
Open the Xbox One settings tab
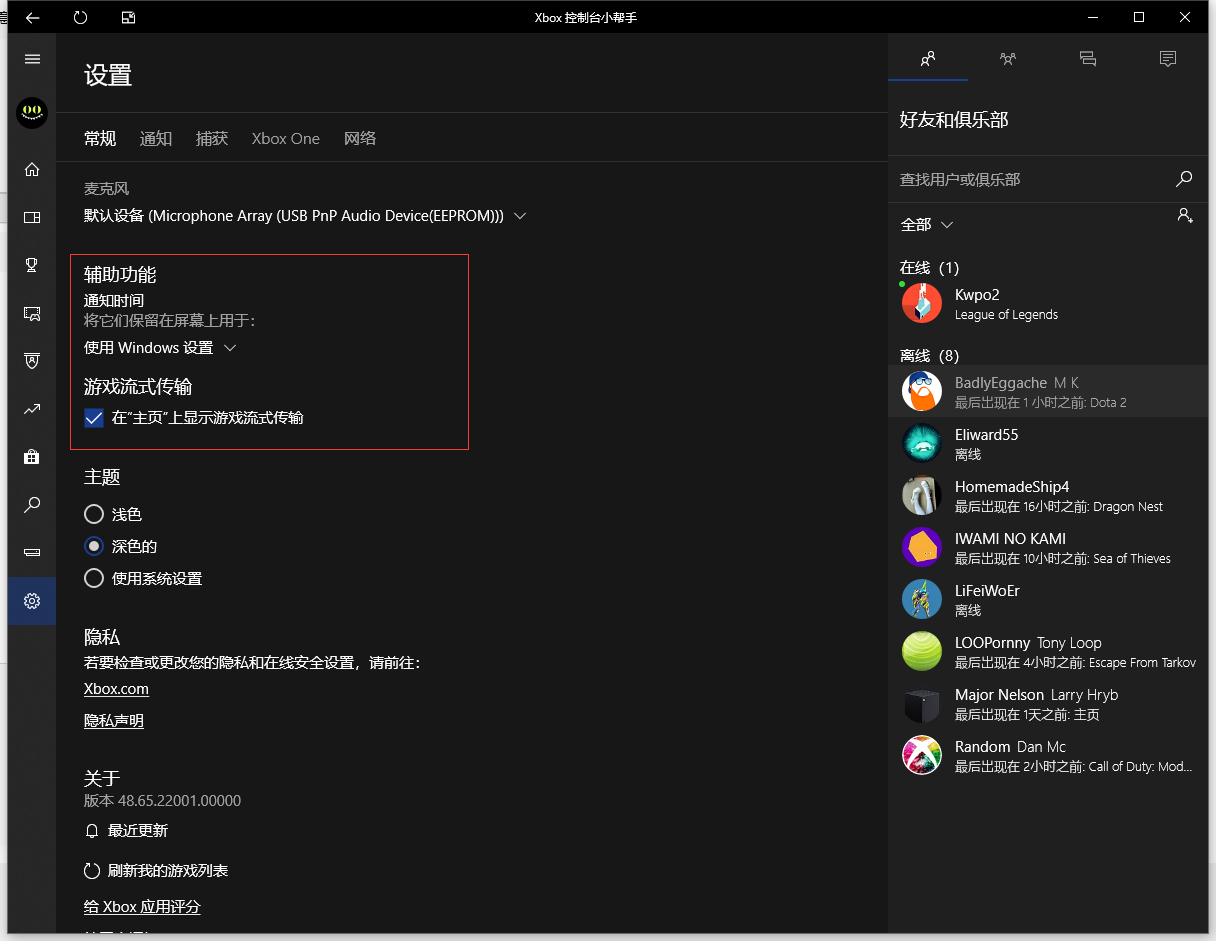coord(286,139)
